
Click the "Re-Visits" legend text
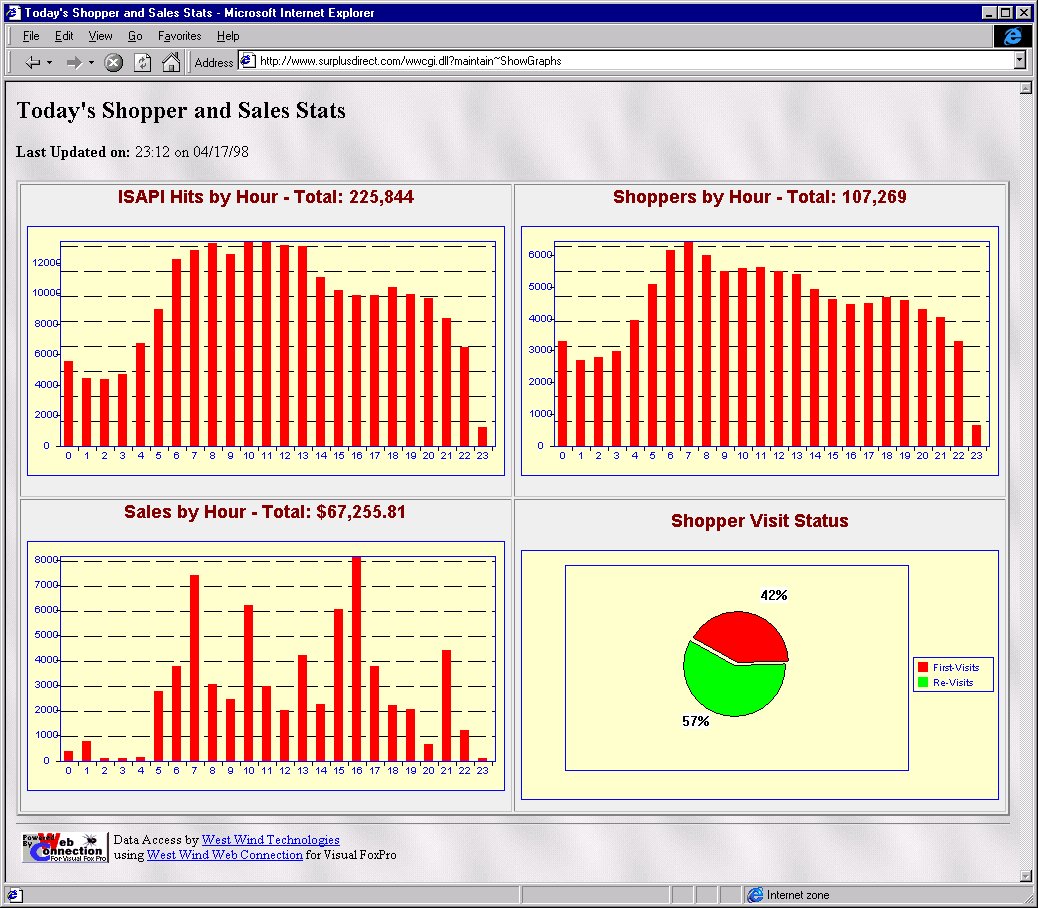[953, 682]
